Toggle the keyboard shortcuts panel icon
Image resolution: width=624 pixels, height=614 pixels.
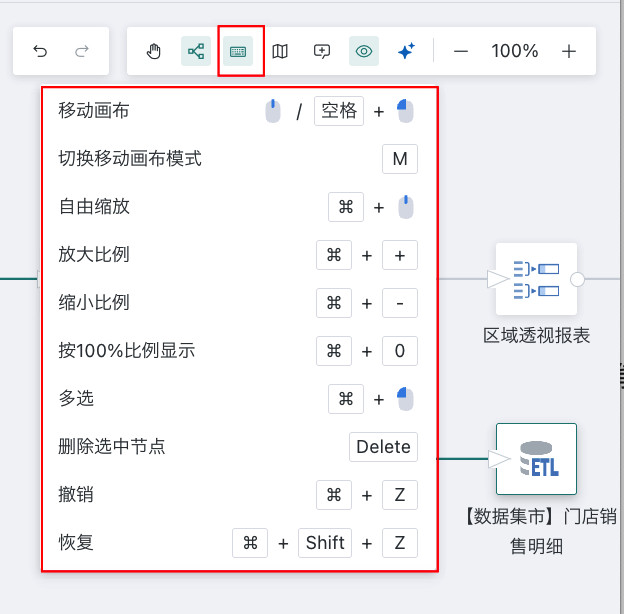point(238,51)
